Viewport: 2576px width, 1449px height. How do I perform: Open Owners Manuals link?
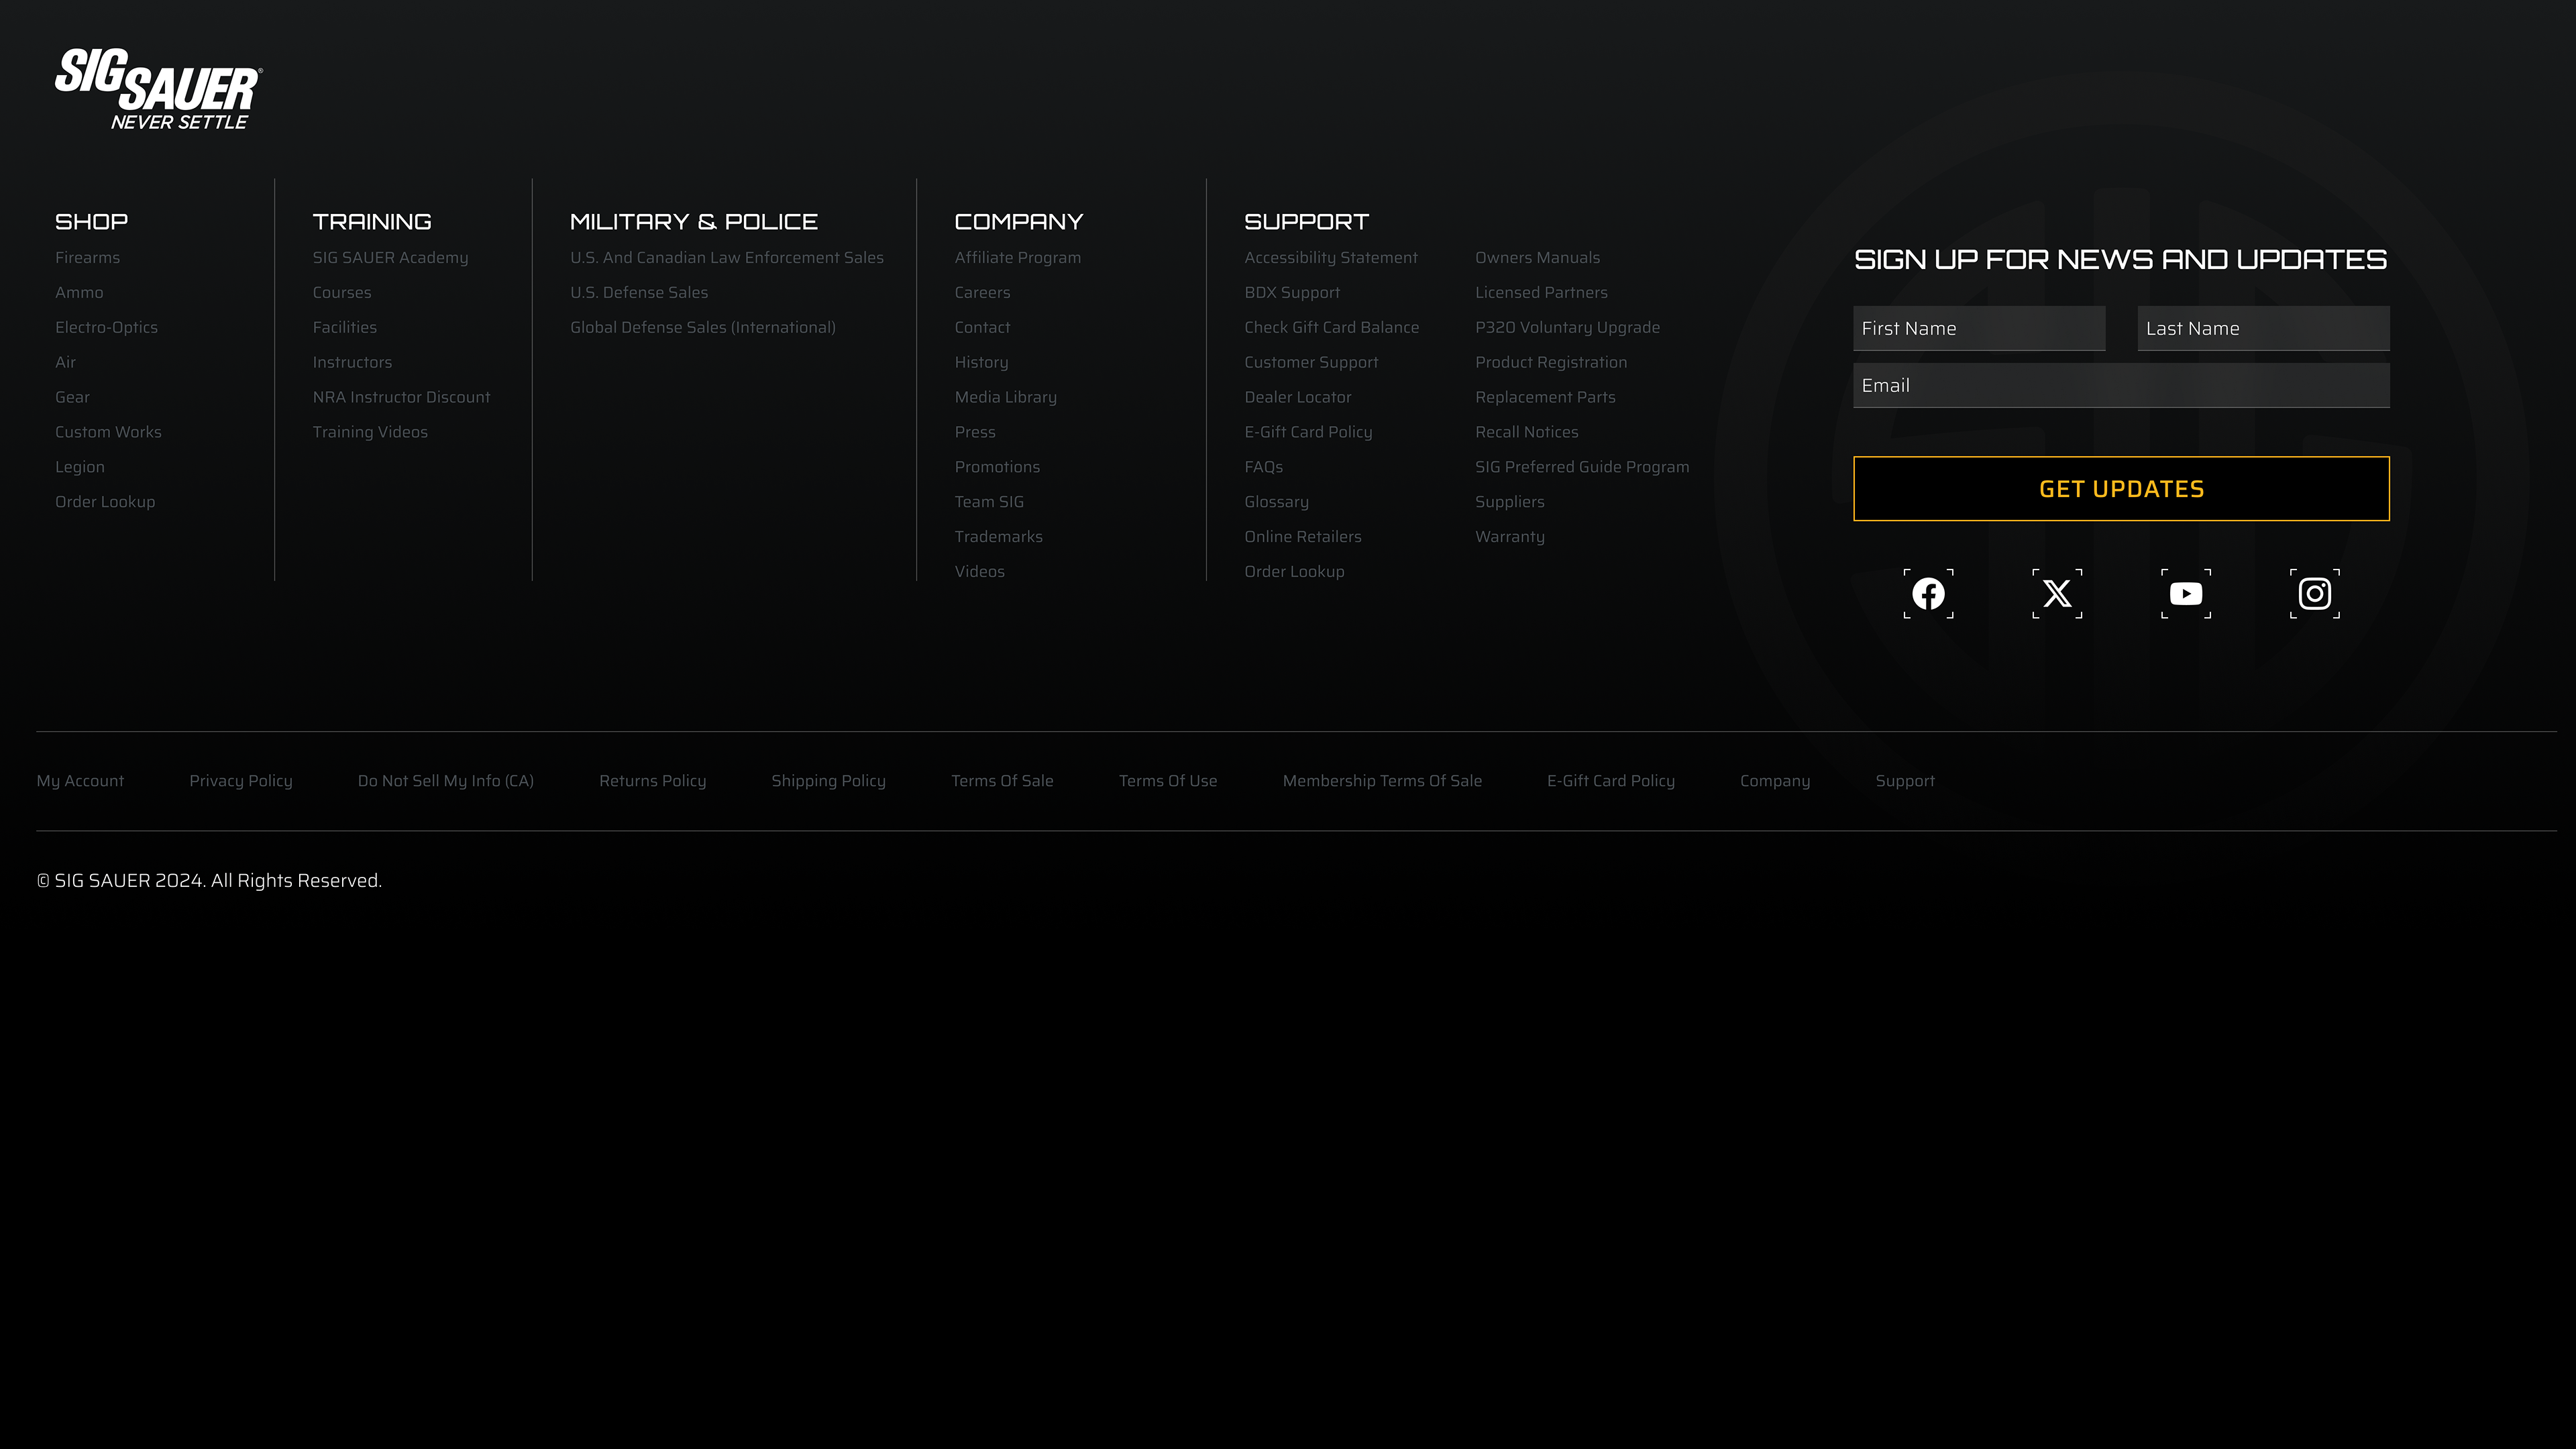pos(1538,258)
